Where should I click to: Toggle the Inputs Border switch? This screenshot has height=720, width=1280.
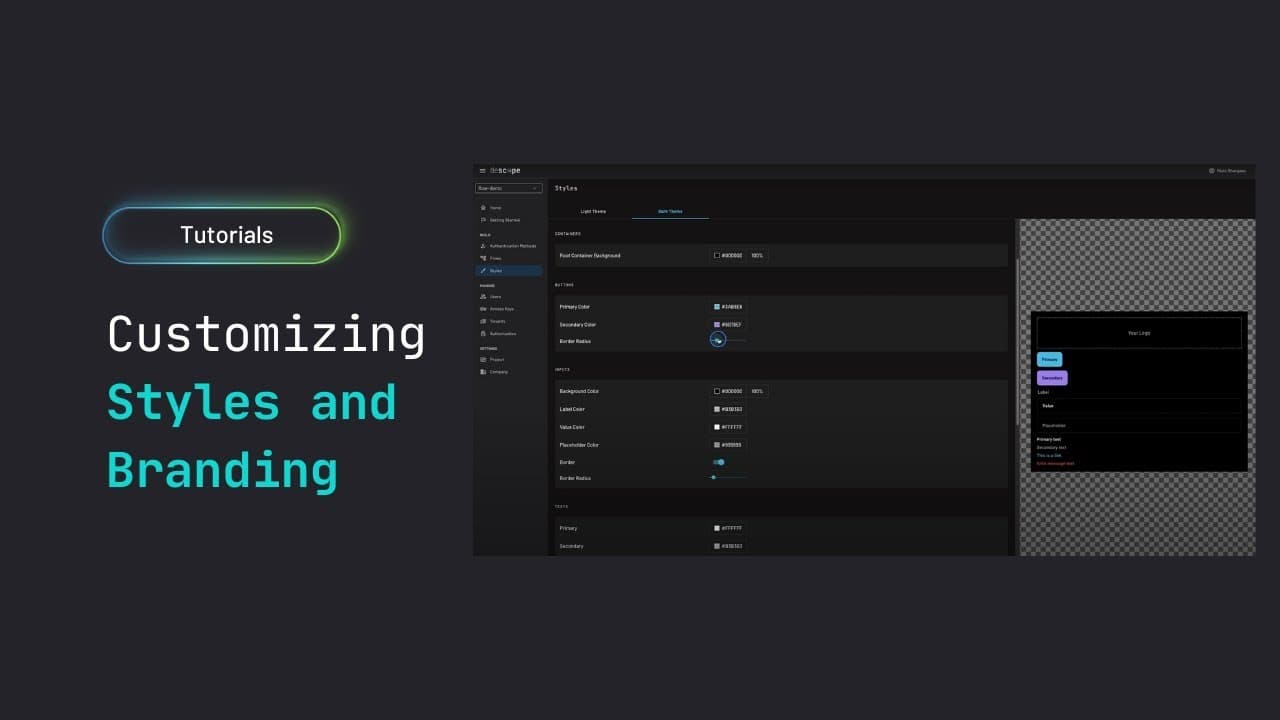[x=718, y=462]
